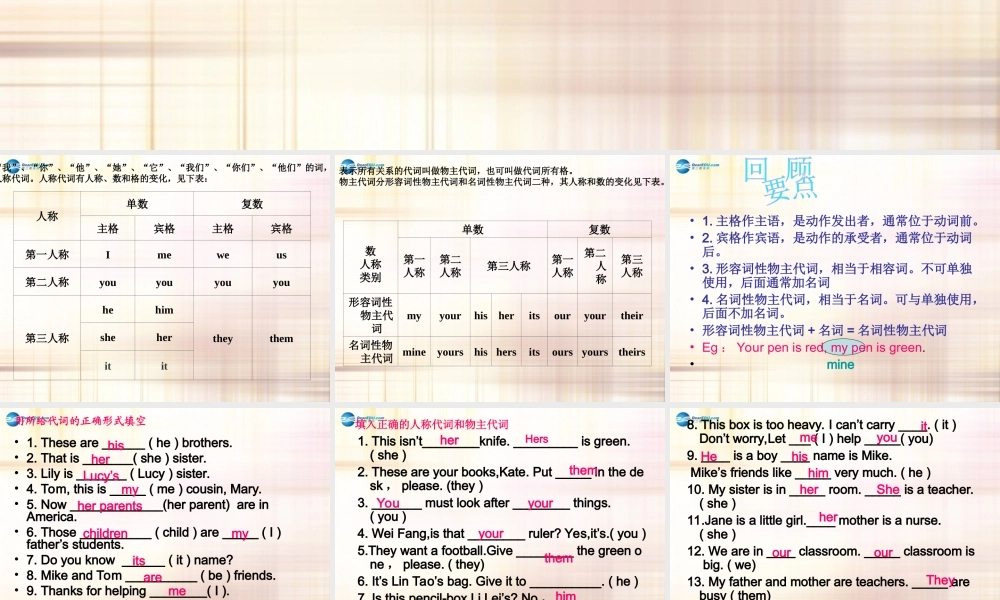Click the logo on the possessive pronouns slide
Screen dimensions: 1000x600
click(x=348, y=168)
